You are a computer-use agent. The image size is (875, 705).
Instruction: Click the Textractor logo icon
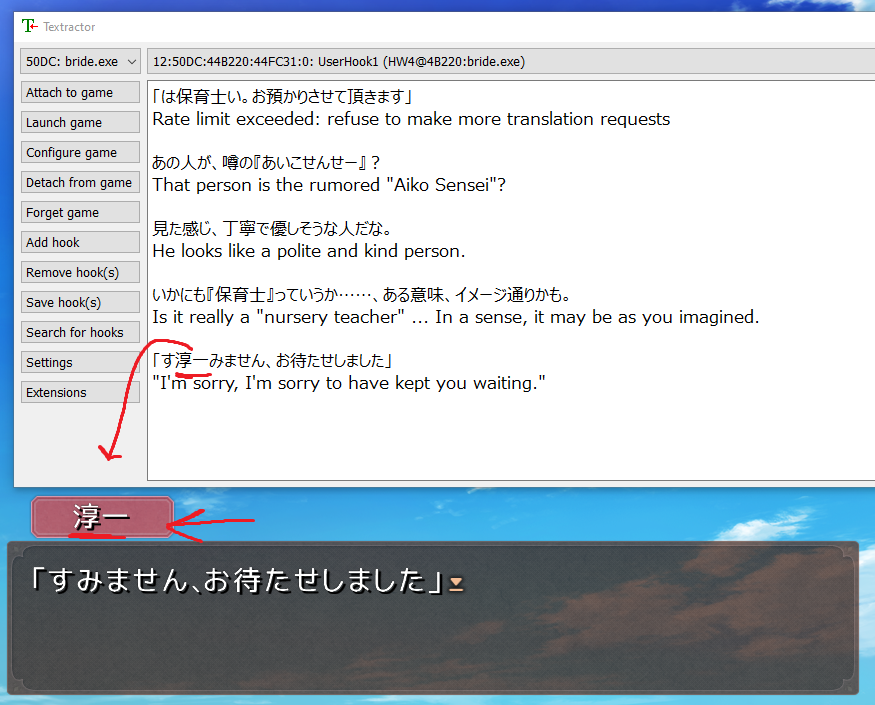29,26
